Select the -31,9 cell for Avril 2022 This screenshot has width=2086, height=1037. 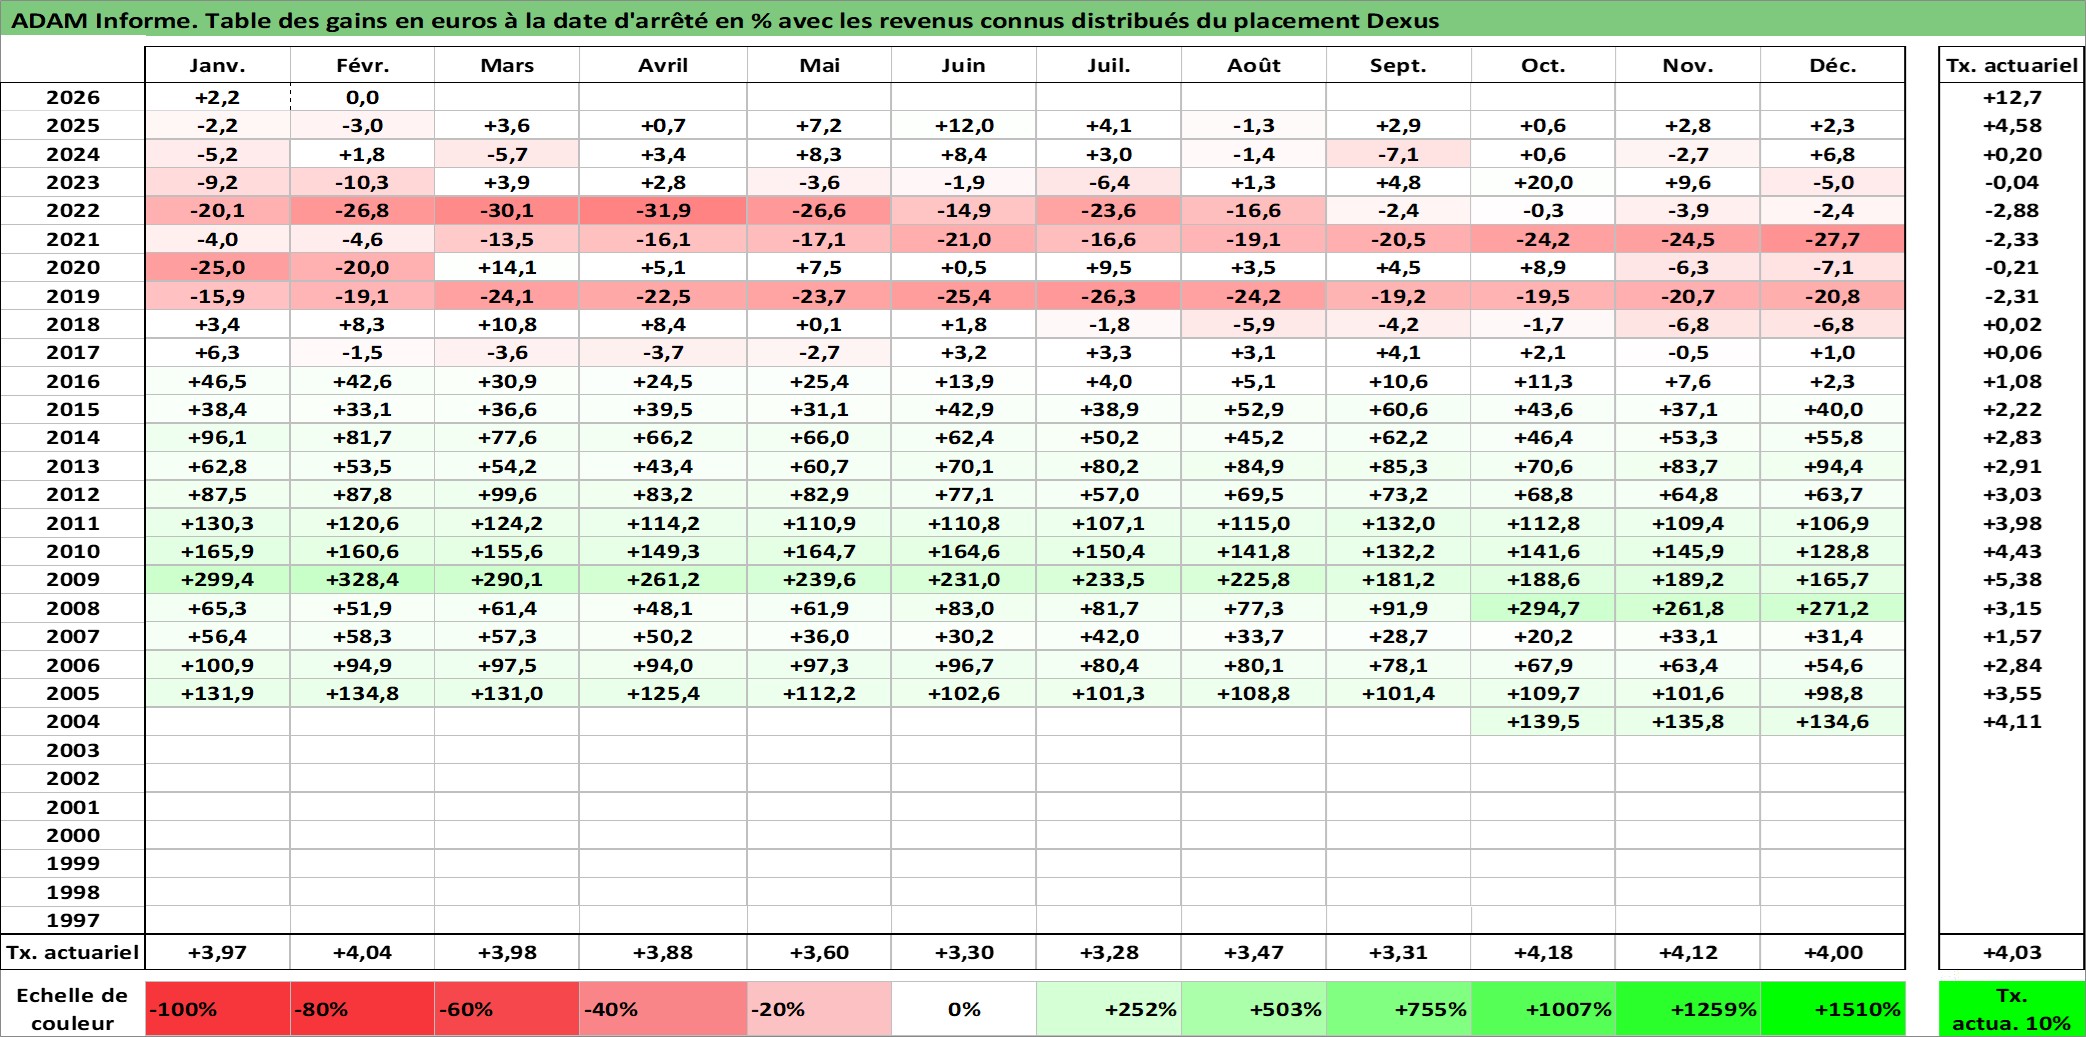tap(663, 210)
